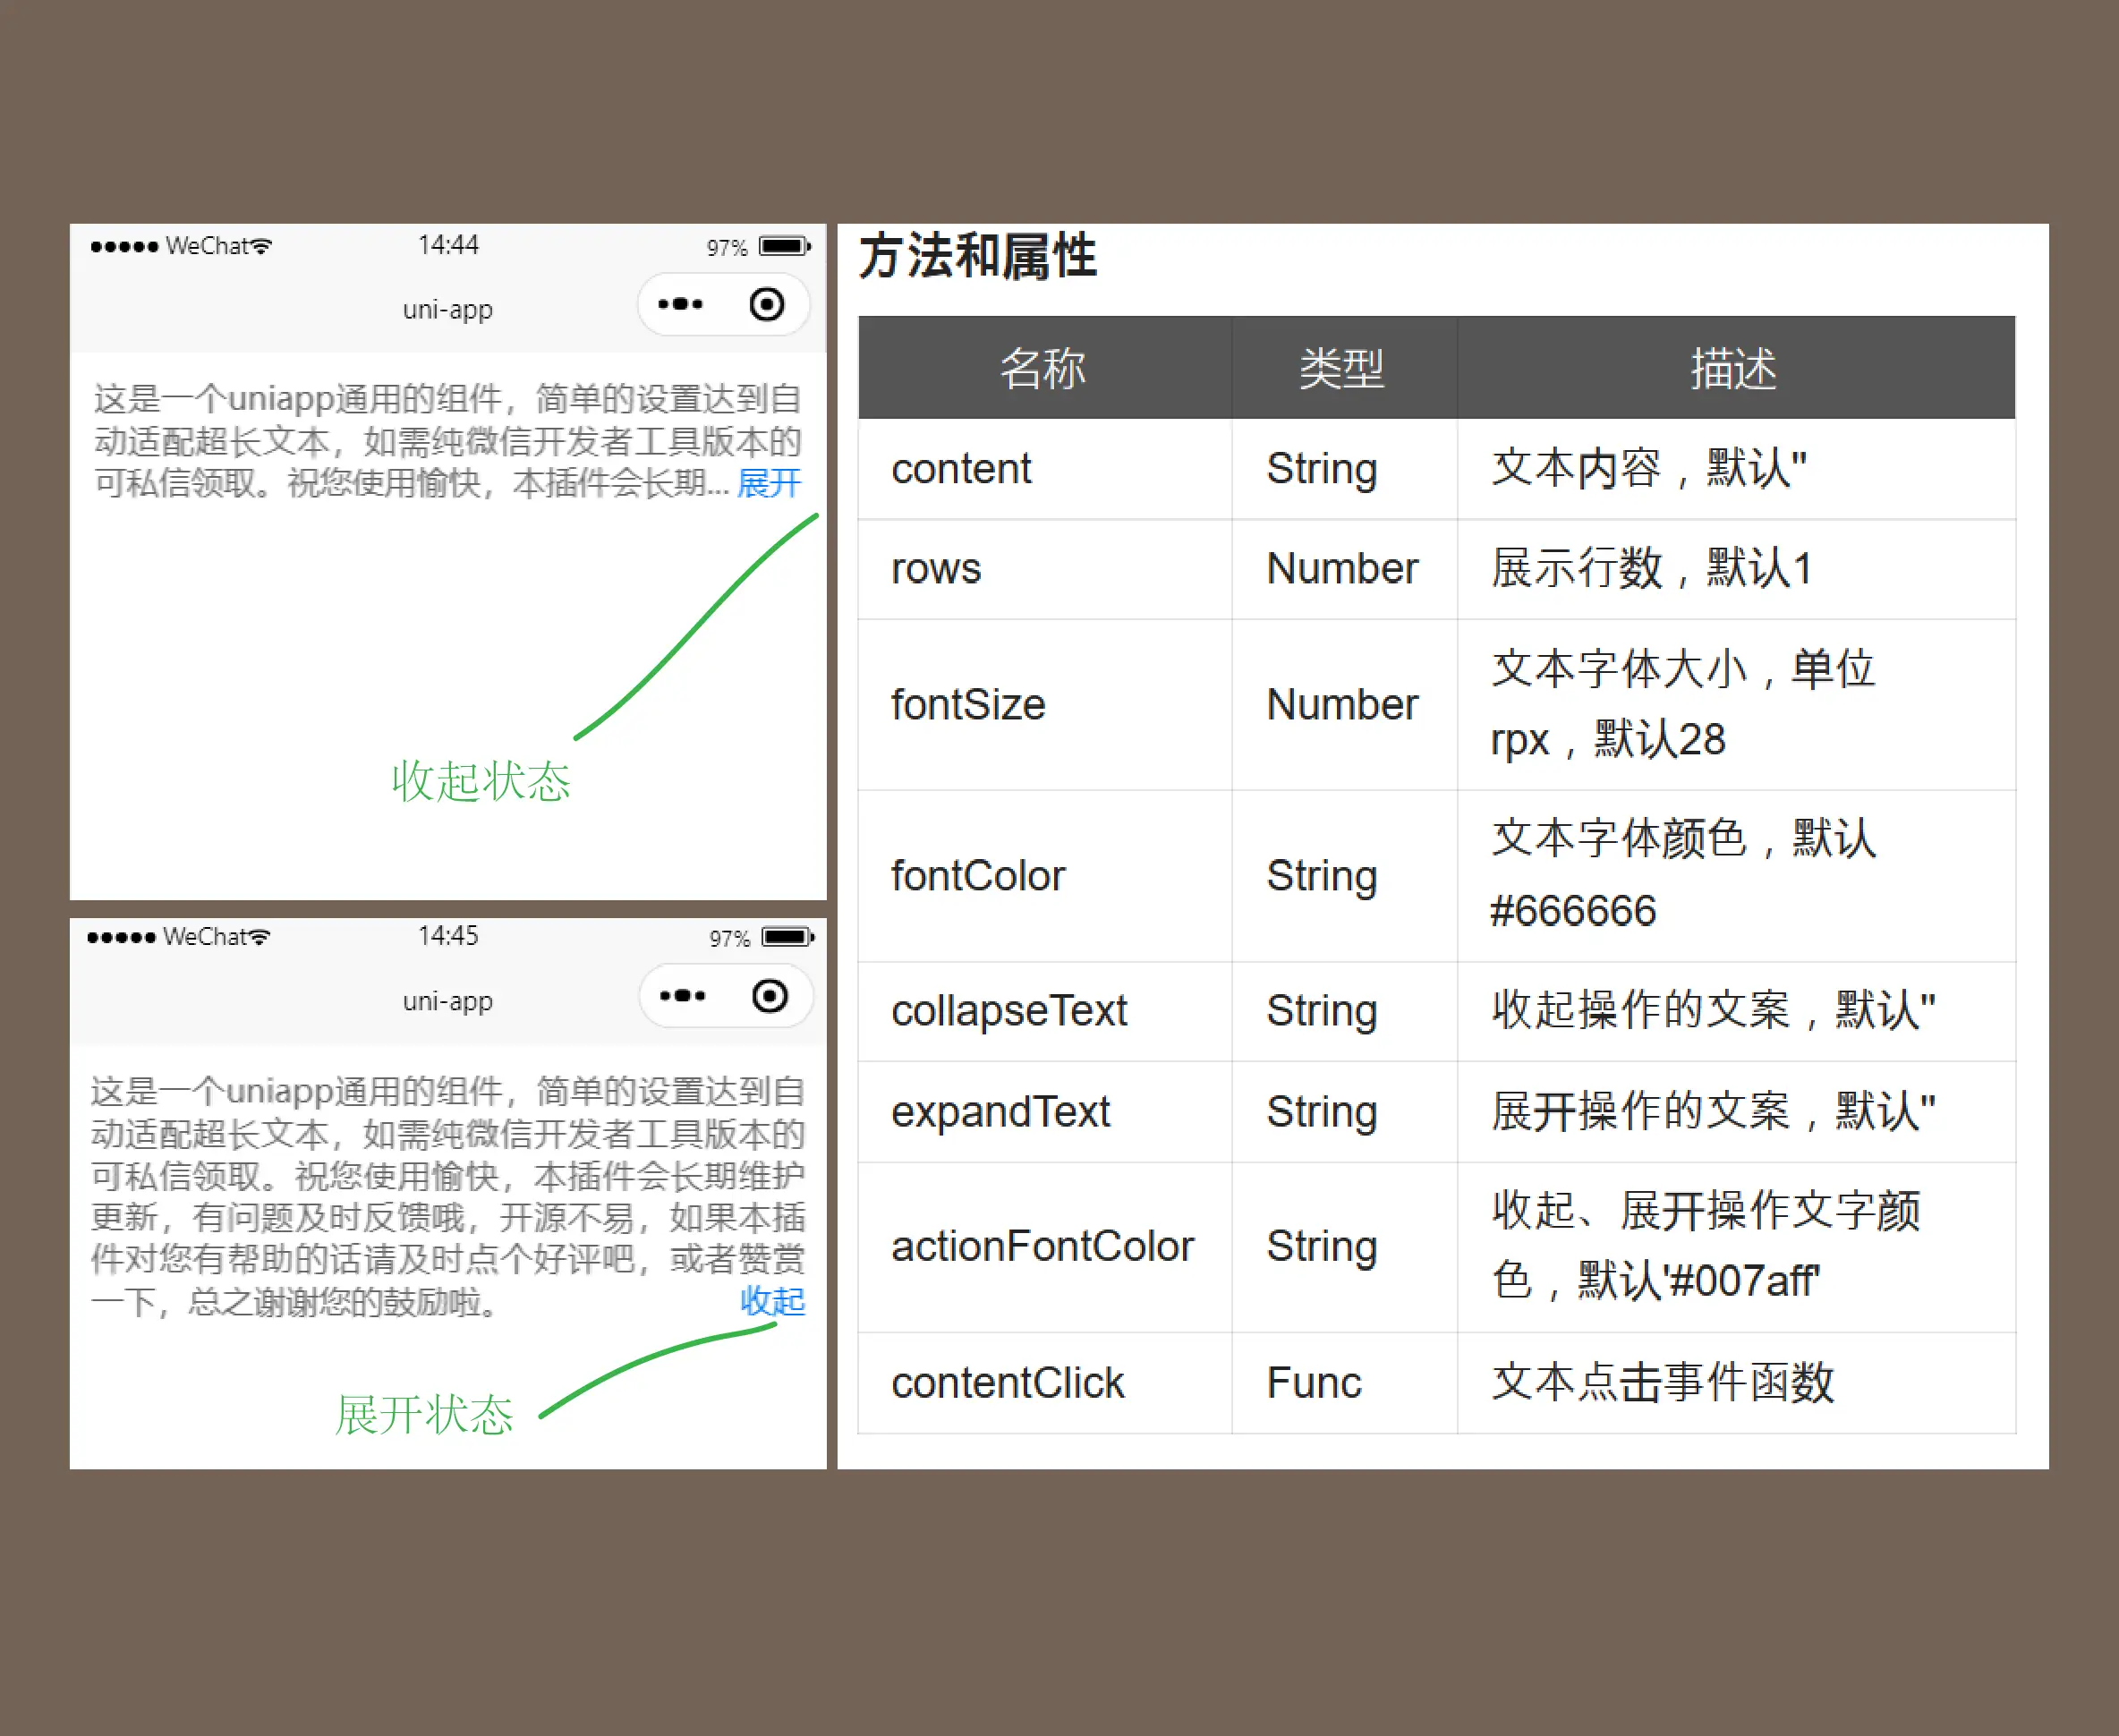Tap the circle close icon in bottom phone
Viewport: 2119px width, 1736px height.
click(769, 996)
